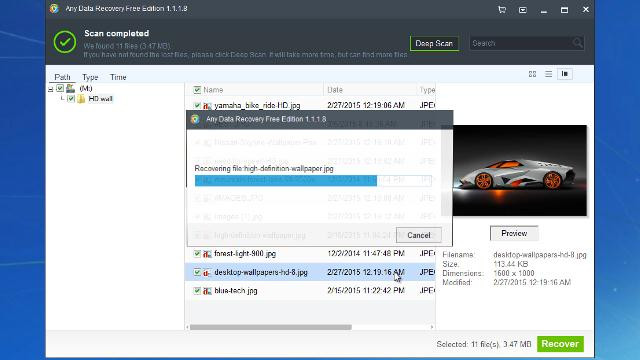Select the HD wall folder in tree
This screenshot has width=640, height=360.
[100, 99]
